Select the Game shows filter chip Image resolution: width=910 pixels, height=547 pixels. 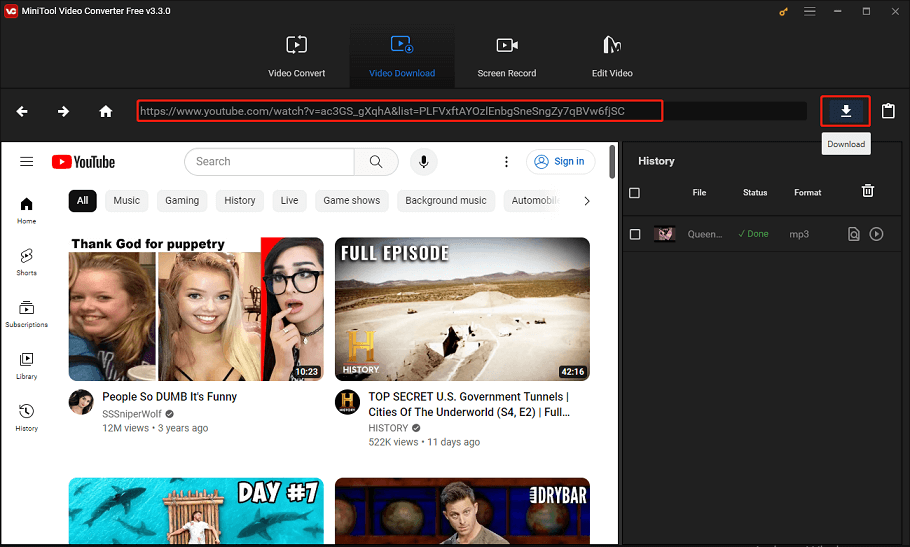click(x=352, y=201)
